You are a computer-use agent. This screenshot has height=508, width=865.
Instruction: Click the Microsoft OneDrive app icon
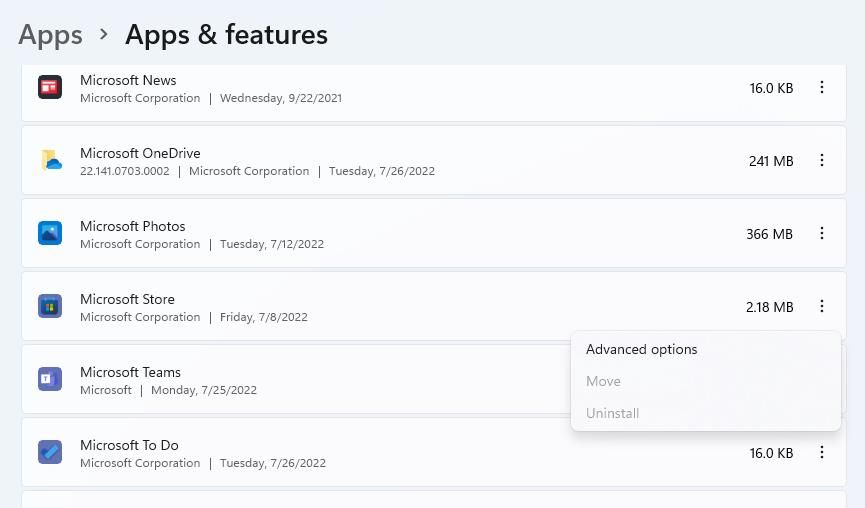pyautogui.click(x=51, y=160)
